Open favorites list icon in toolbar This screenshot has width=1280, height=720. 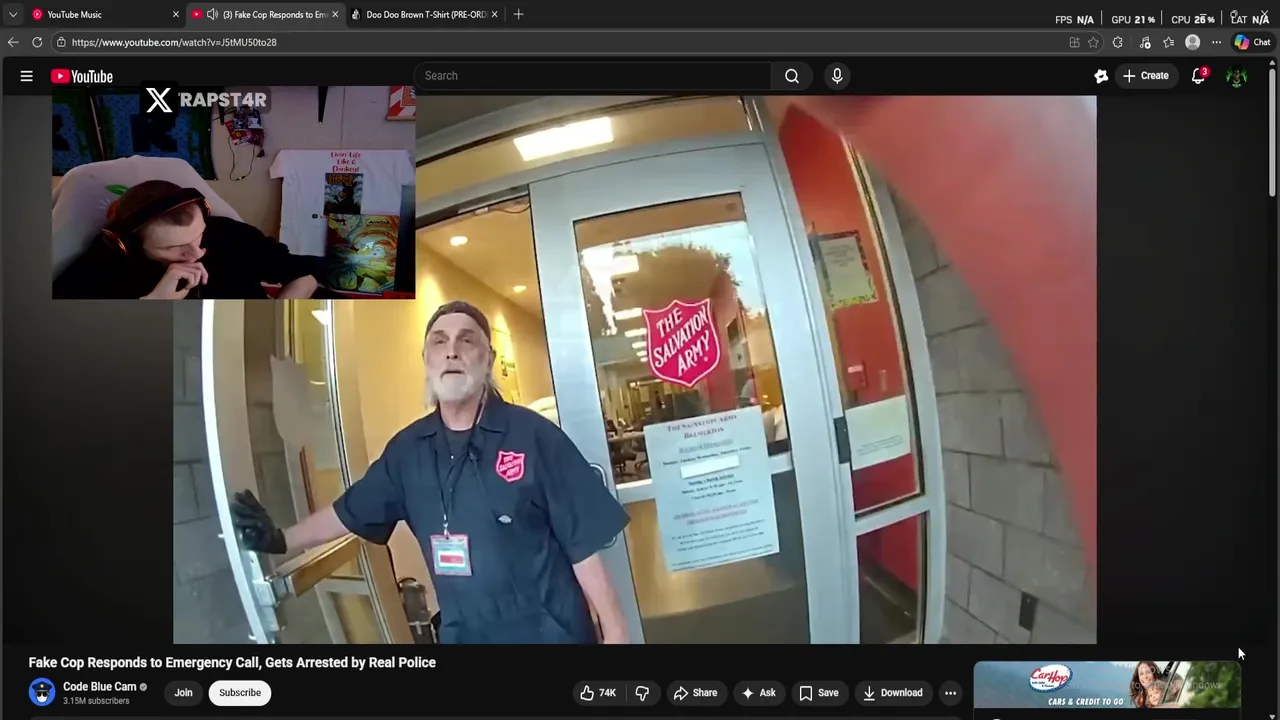click(x=1168, y=42)
